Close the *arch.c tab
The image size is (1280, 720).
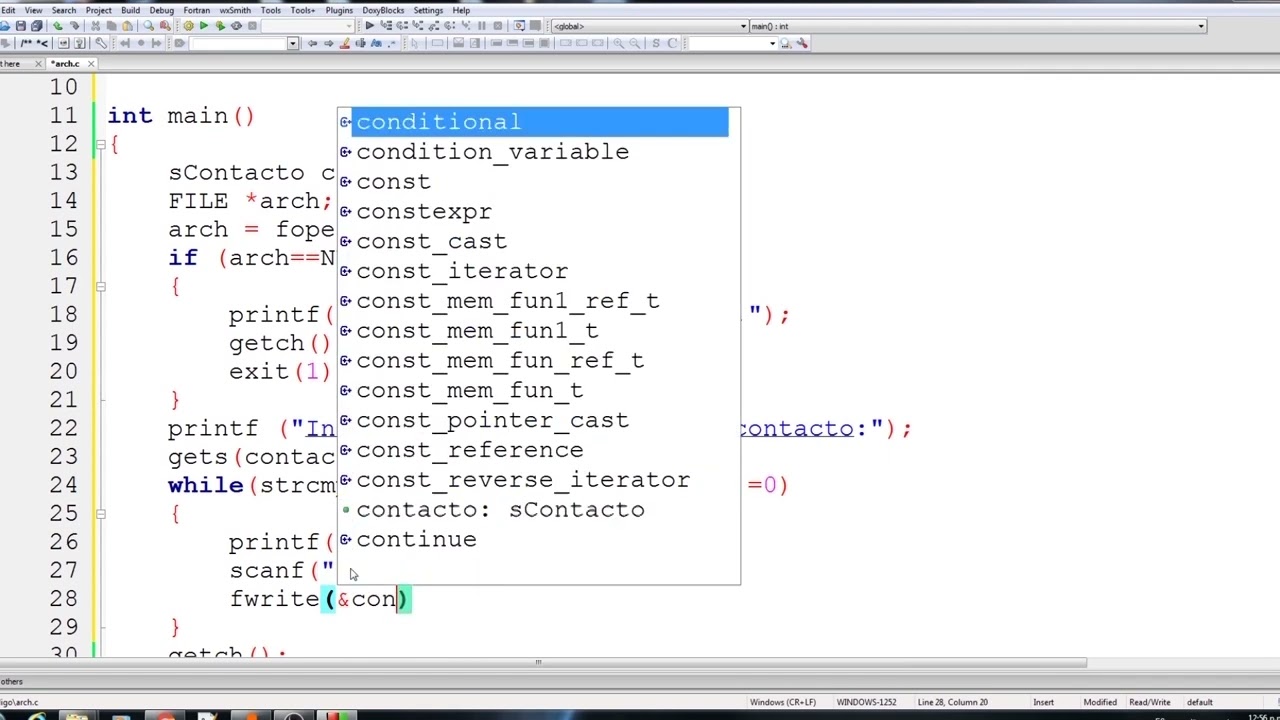coord(90,63)
